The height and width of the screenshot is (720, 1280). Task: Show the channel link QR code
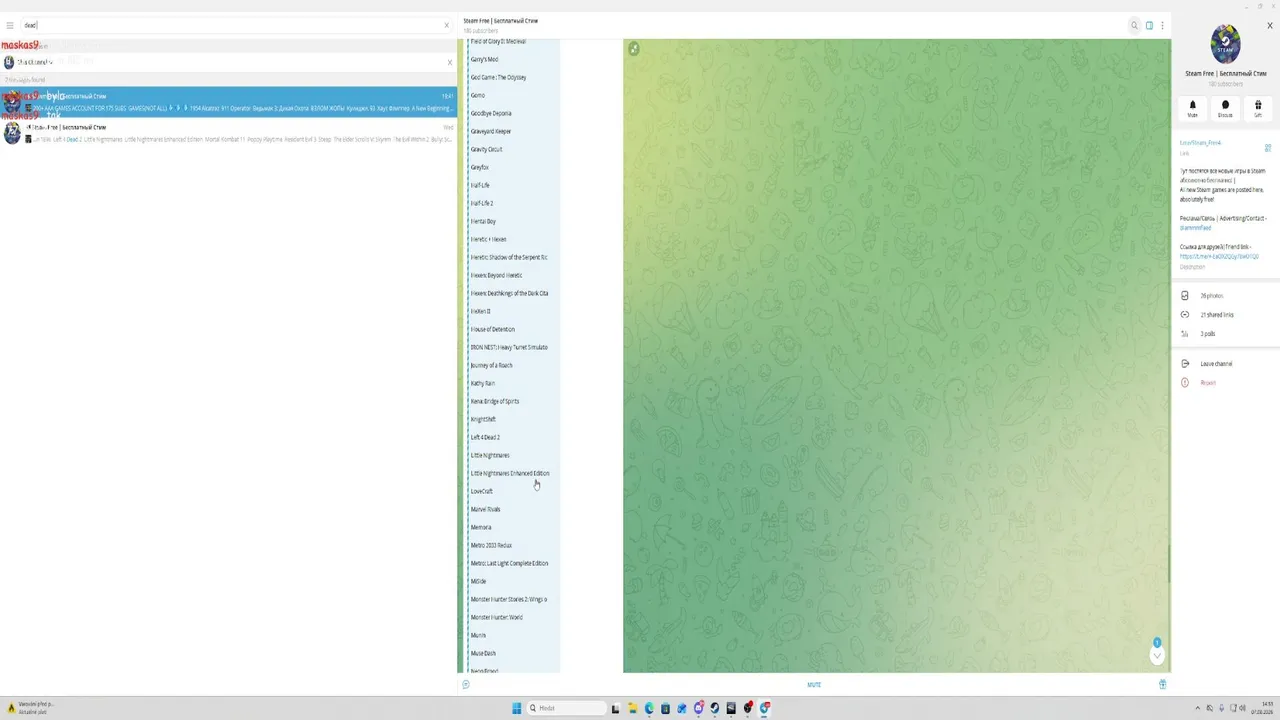coord(1267,148)
